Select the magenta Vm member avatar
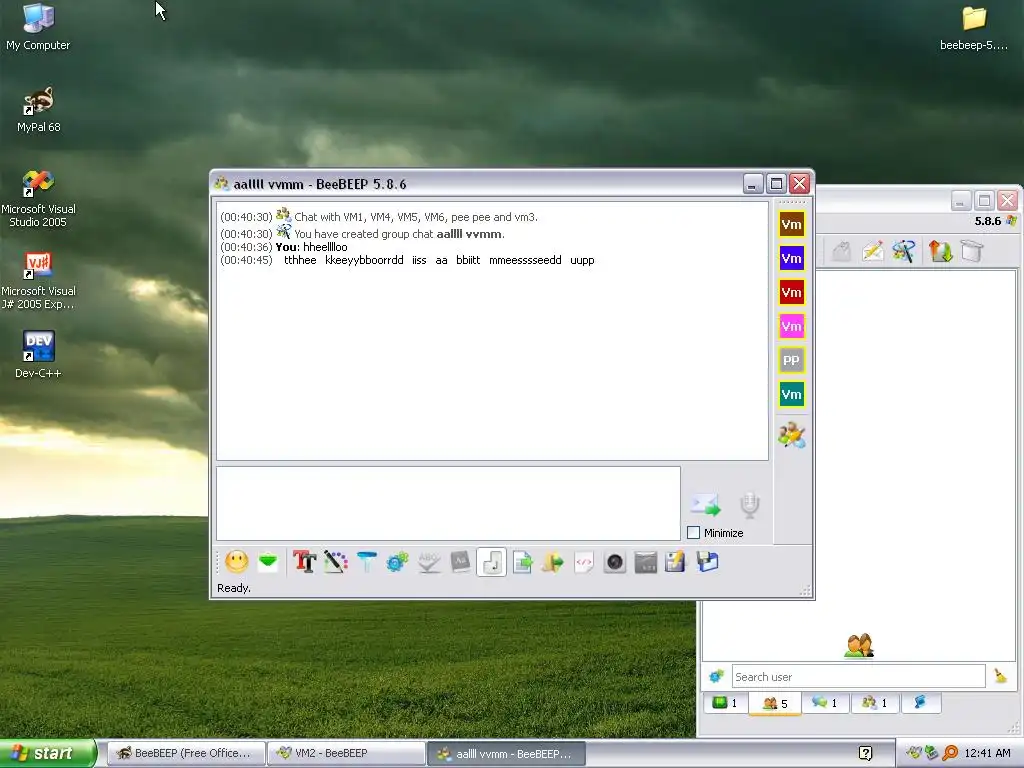 pos(792,327)
